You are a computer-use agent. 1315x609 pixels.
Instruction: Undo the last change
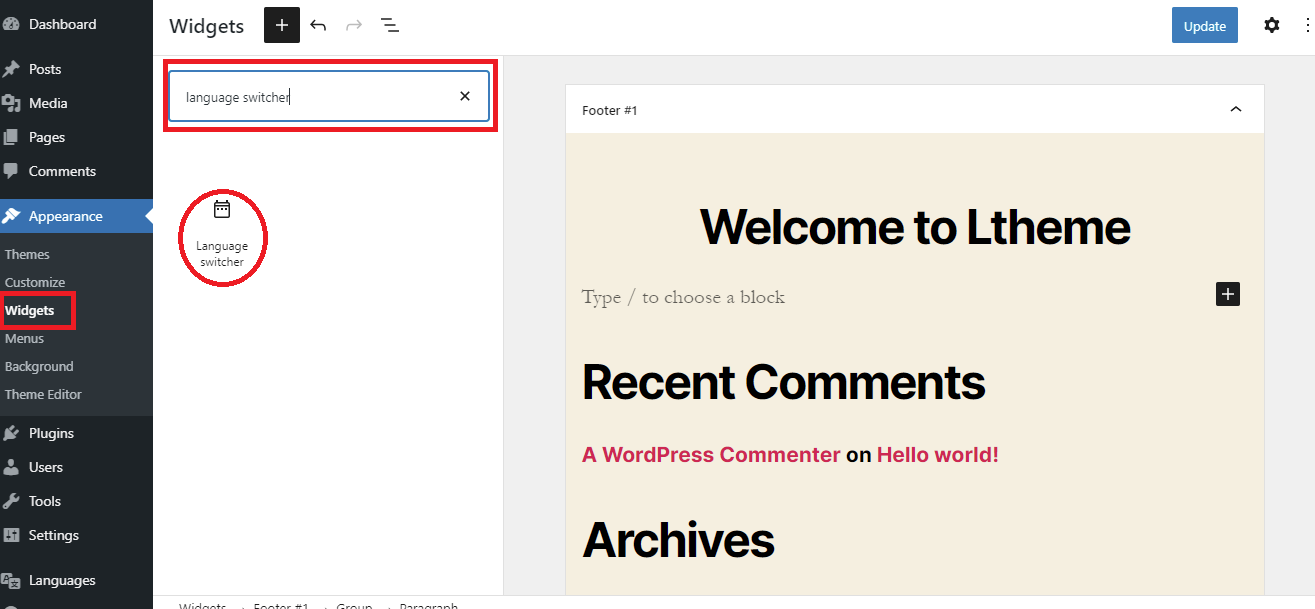coord(318,25)
